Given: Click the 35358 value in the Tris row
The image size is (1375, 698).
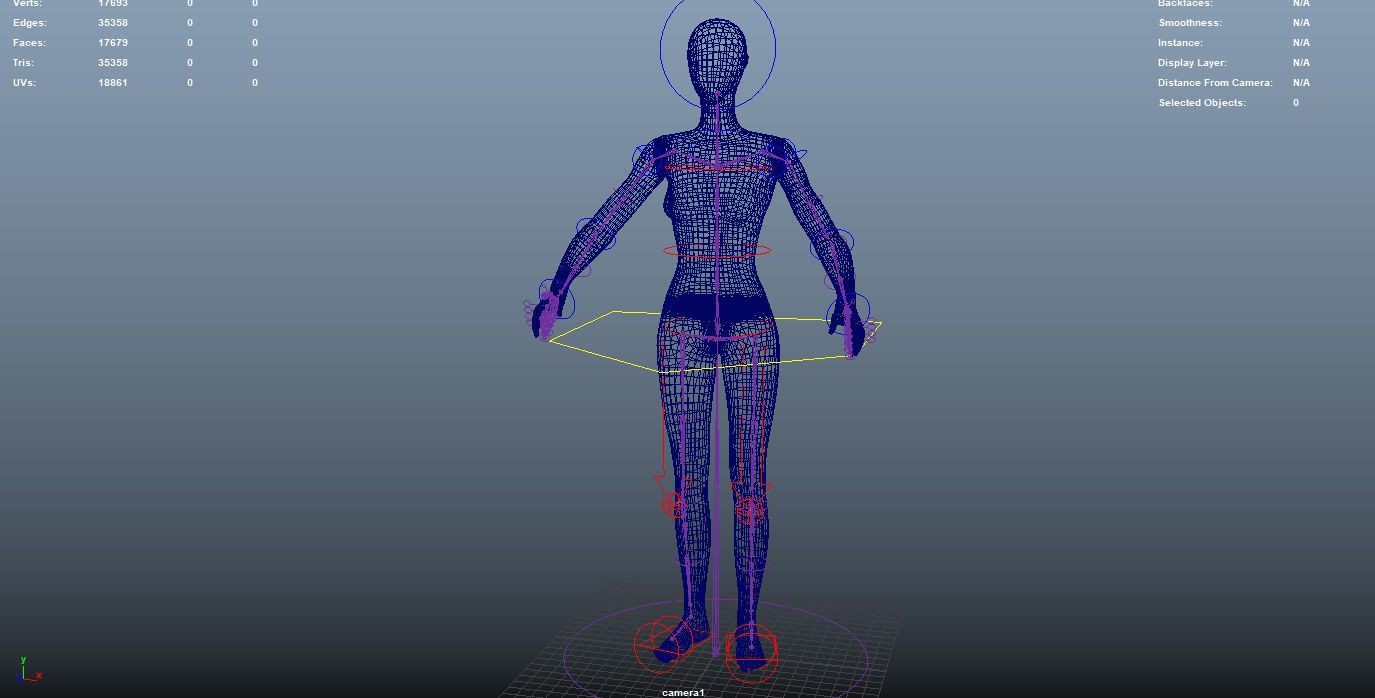Looking at the screenshot, I should (113, 63).
